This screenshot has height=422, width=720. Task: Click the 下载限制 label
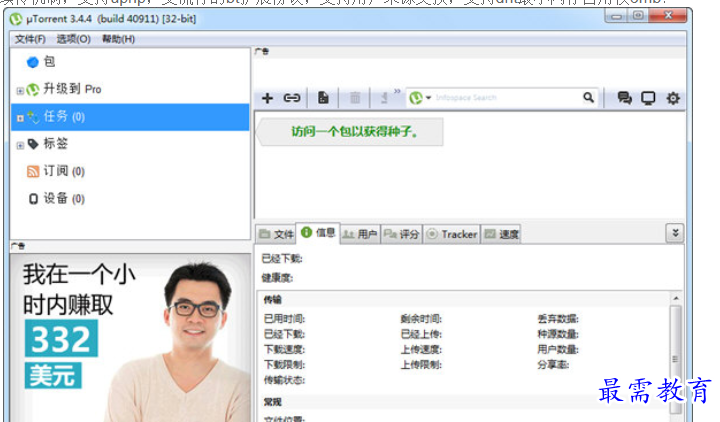click(x=284, y=365)
